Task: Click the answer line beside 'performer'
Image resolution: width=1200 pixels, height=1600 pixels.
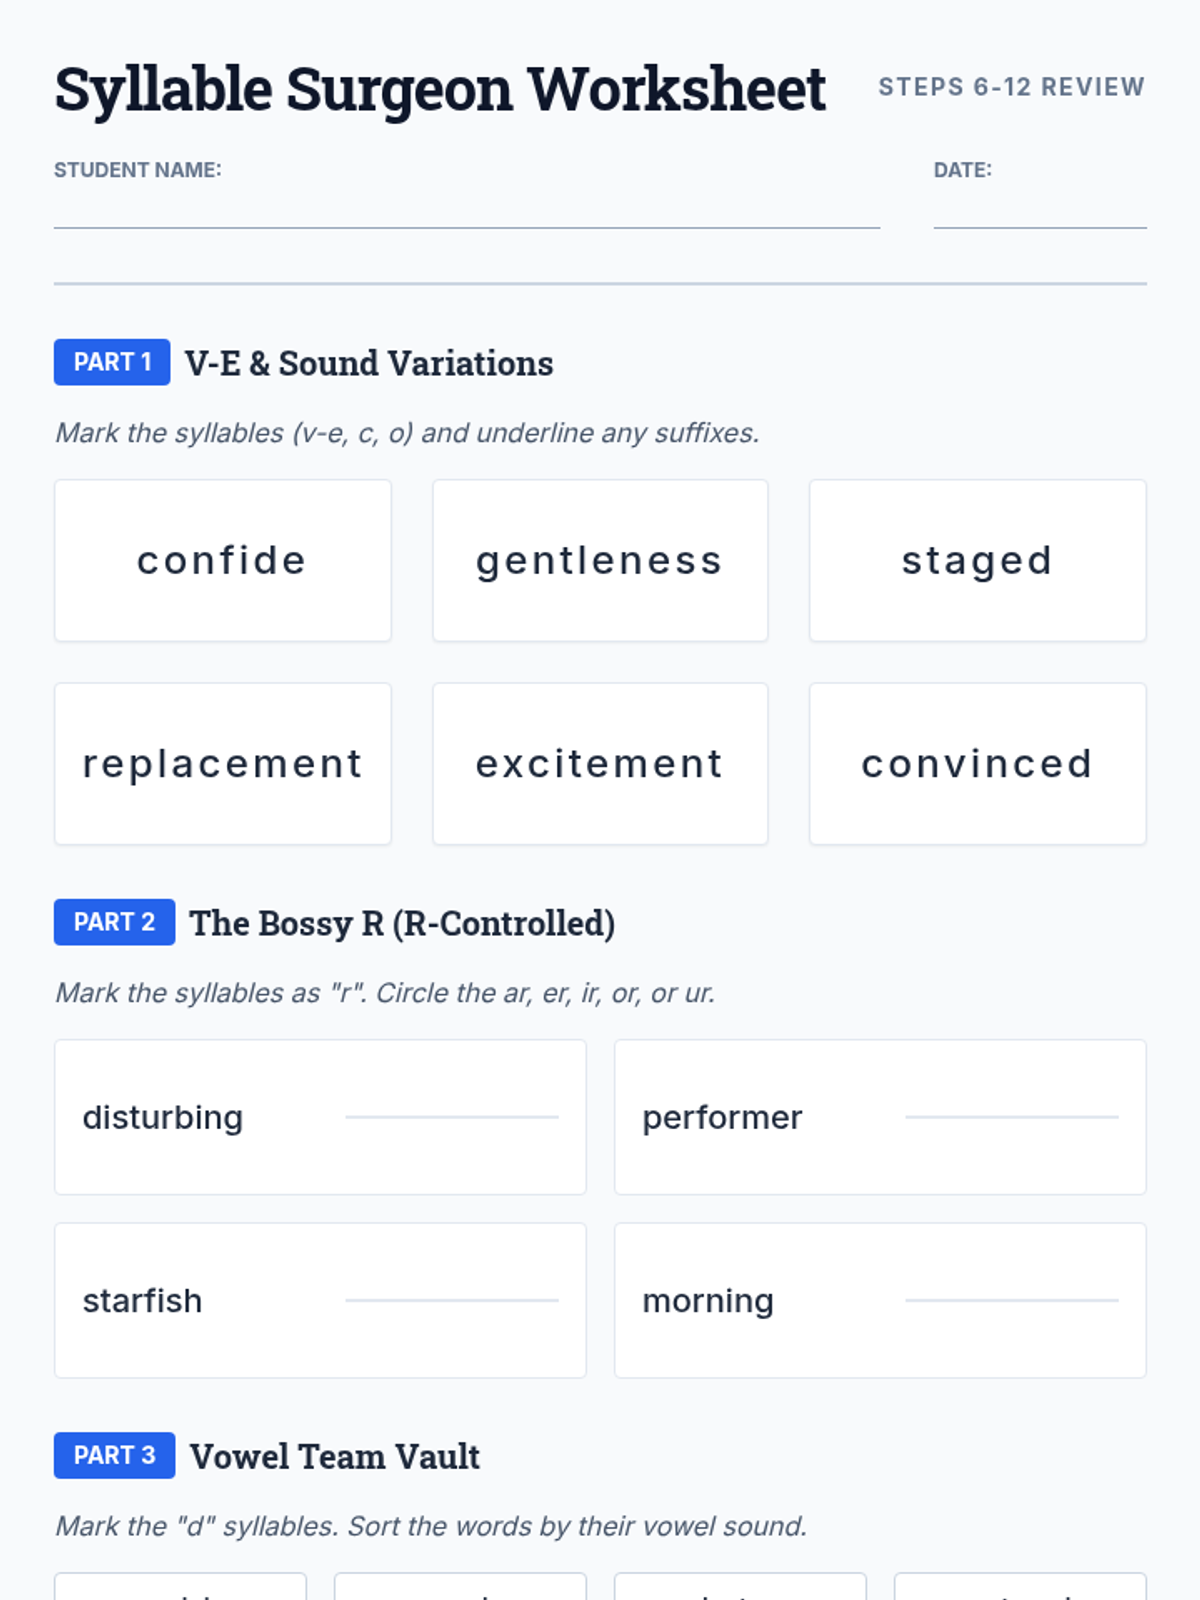Action: (1012, 1117)
